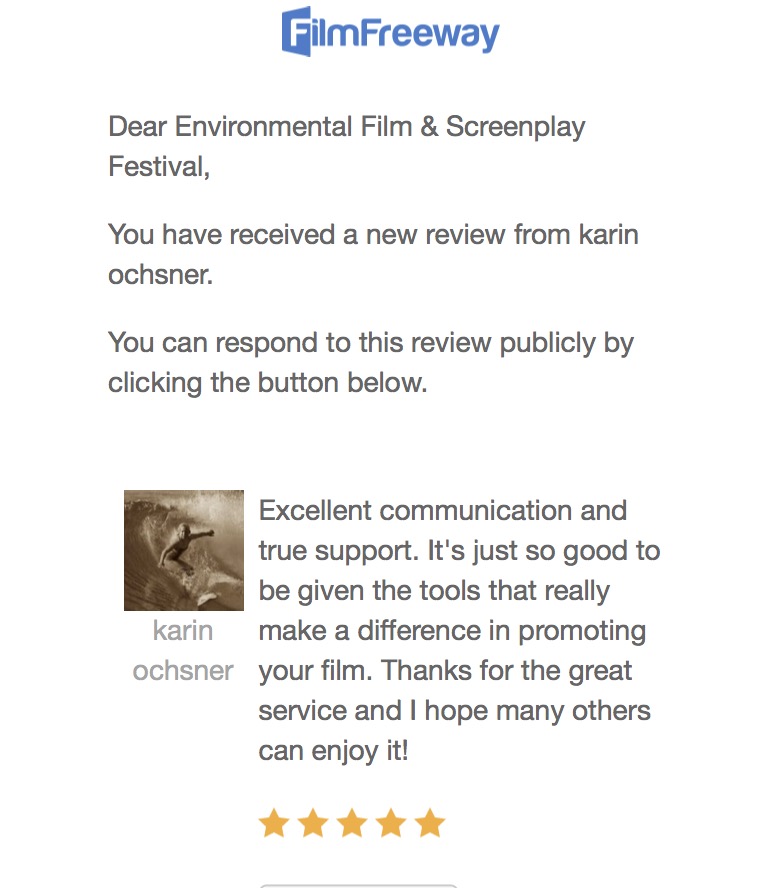Click the FilmFreeway blue F logo icon
This screenshot has height=888, width=780.
[297, 31]
